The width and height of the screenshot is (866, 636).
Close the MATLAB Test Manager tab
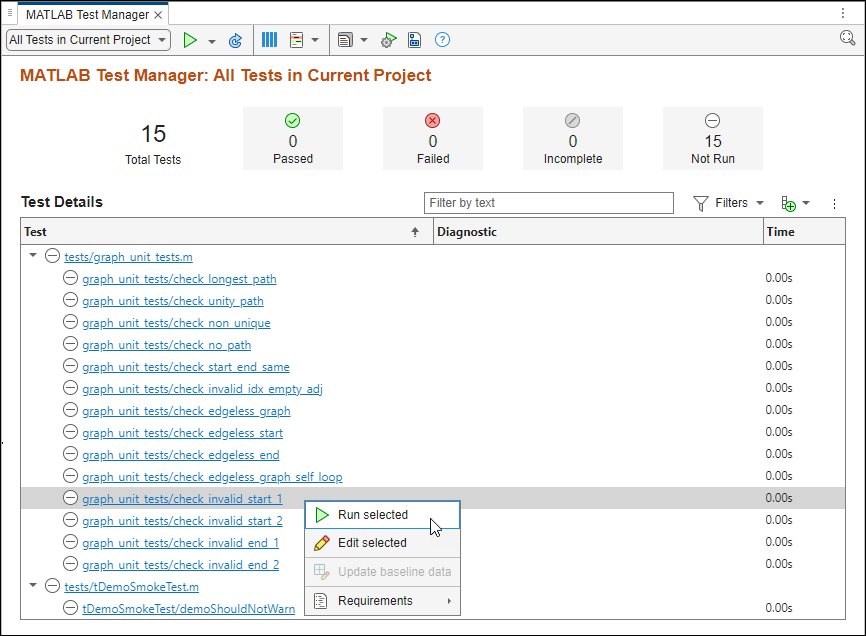point(158,15)
